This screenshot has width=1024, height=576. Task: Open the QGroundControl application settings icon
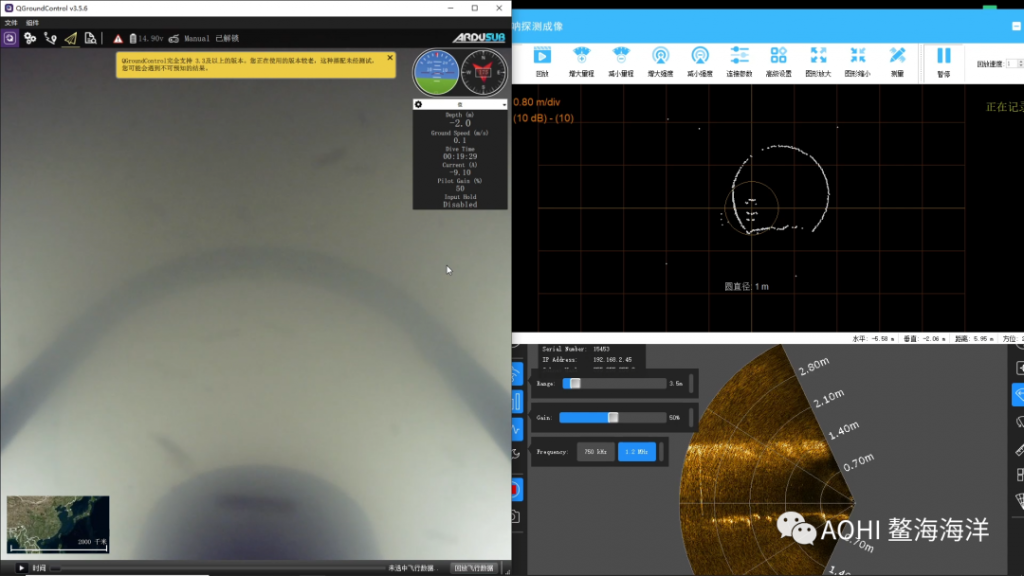pyautogui.click(x=10, y=39)
